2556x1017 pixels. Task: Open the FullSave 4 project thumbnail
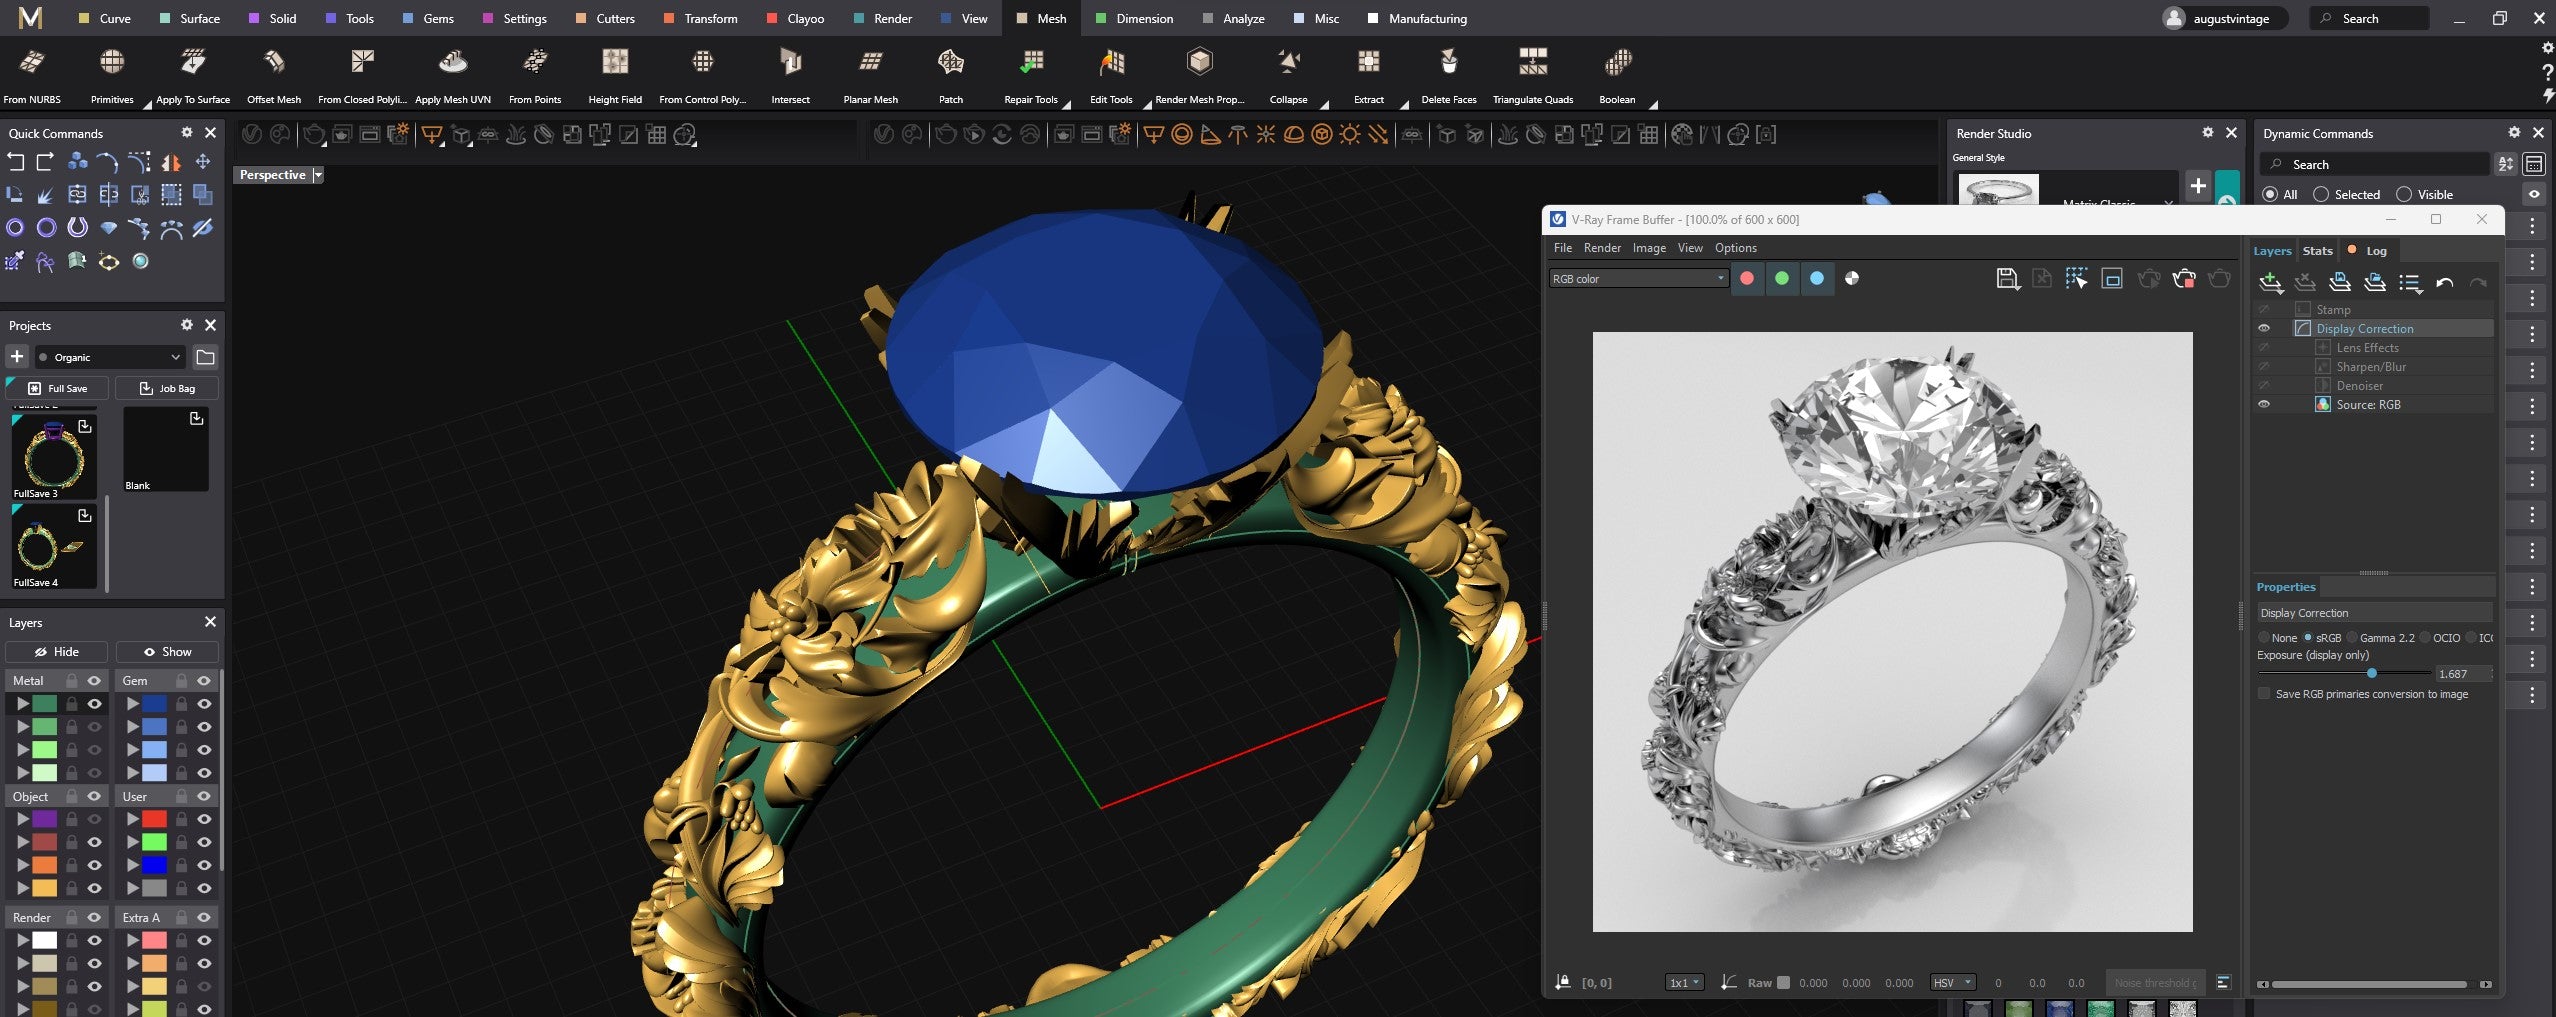pos(53,546)
